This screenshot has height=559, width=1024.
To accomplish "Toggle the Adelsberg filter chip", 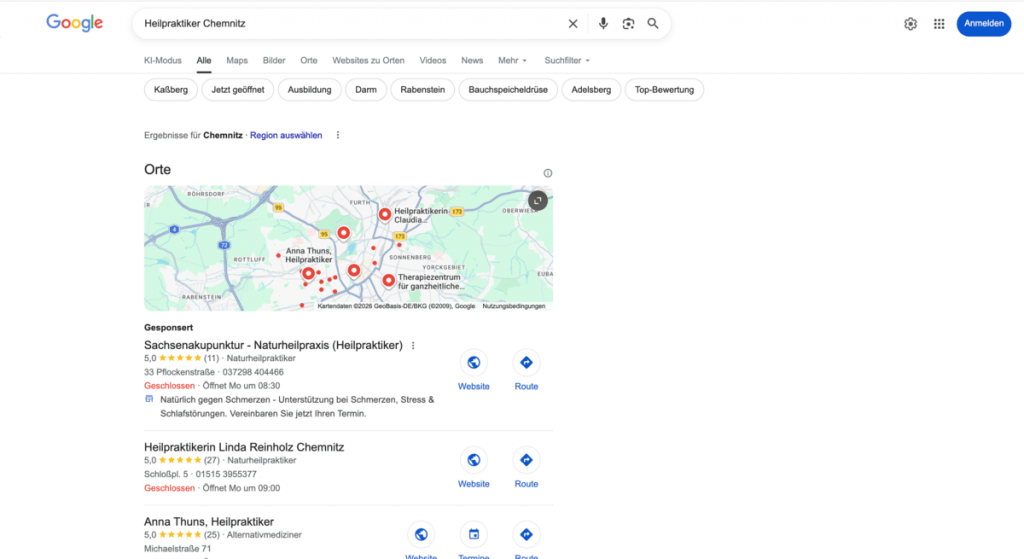I will 591,89.
